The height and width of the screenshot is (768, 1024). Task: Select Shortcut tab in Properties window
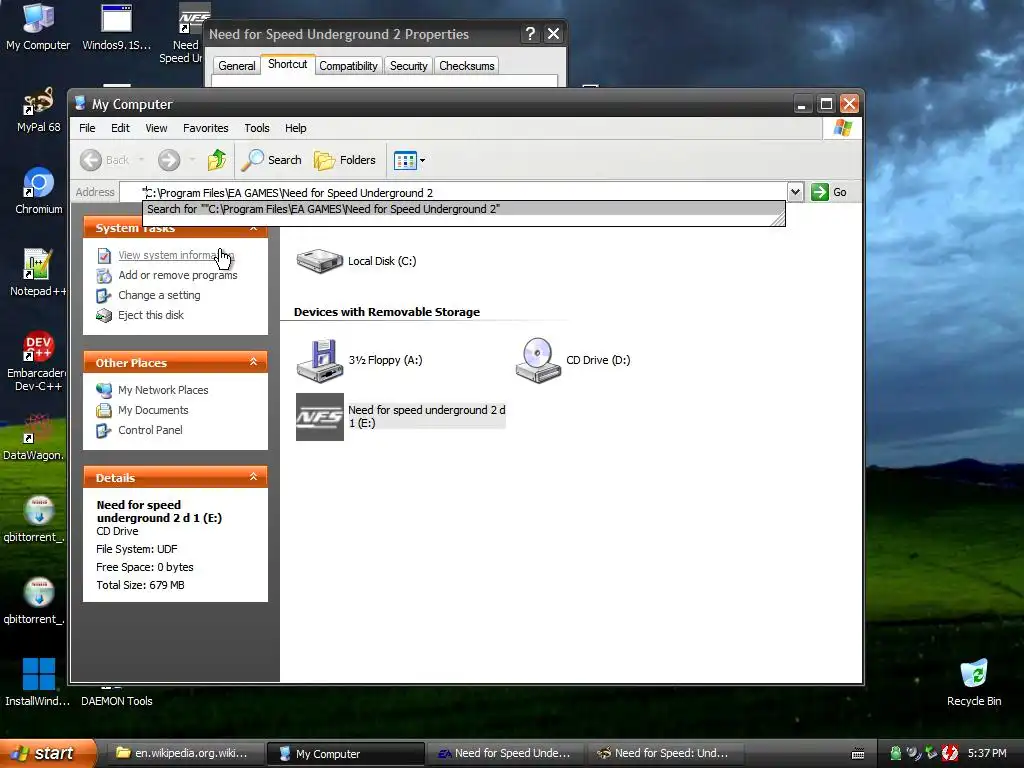tap(287, 64)
